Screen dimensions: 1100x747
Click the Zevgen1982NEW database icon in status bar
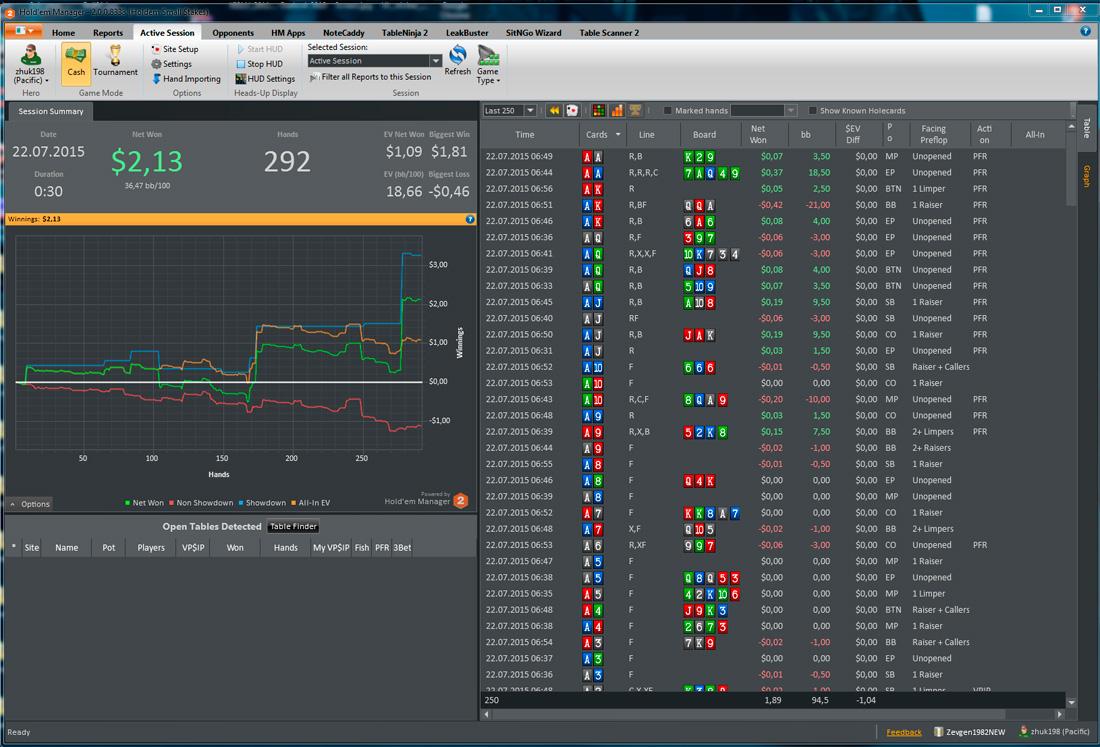938,732
